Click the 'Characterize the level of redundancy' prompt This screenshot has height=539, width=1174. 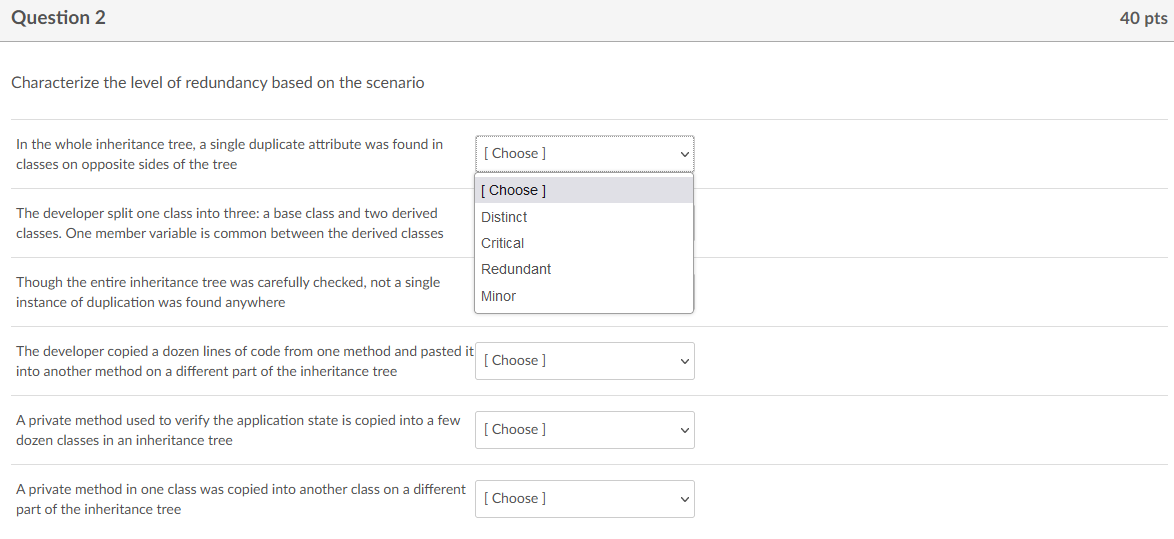click(217, 83)
